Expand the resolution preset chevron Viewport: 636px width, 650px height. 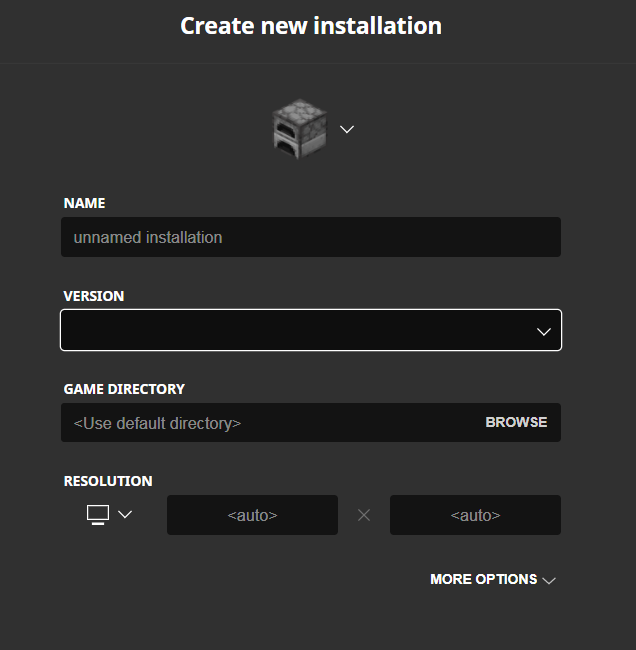click(x=125, y=514)
